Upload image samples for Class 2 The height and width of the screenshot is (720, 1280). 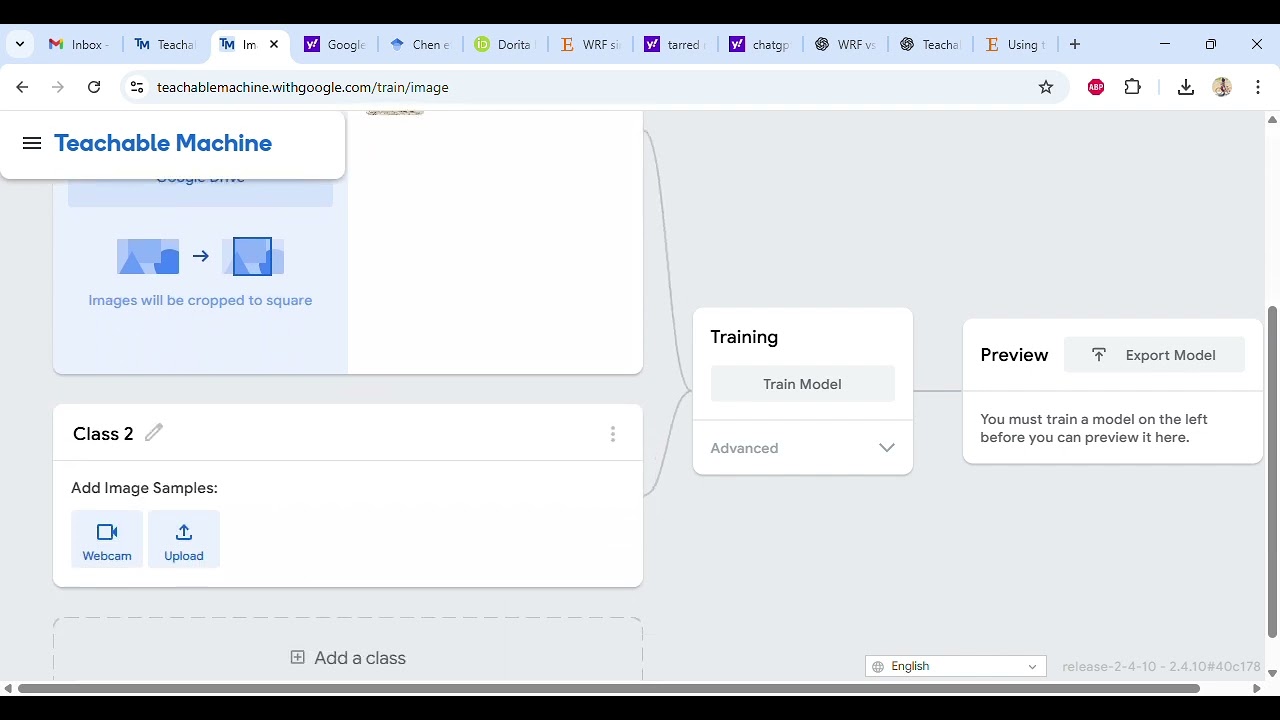tap(184, 539)
